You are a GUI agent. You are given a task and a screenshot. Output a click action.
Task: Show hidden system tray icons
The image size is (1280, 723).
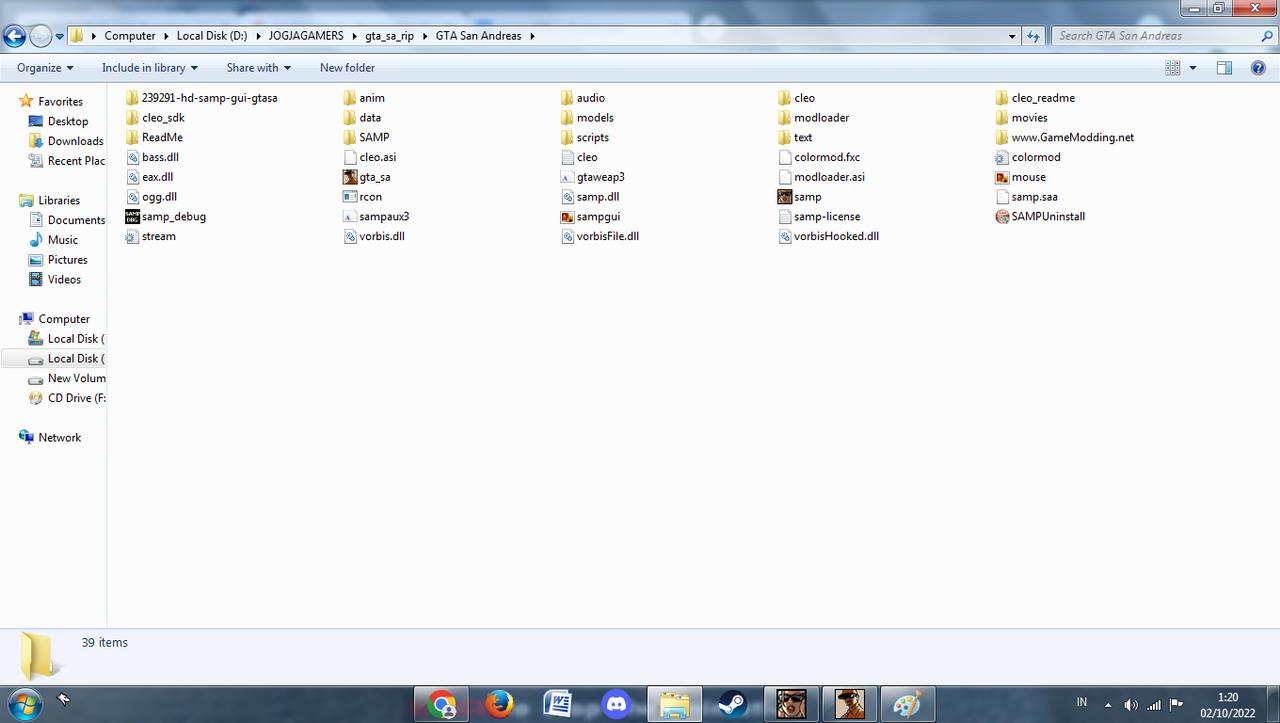[x=1107, y=704]
